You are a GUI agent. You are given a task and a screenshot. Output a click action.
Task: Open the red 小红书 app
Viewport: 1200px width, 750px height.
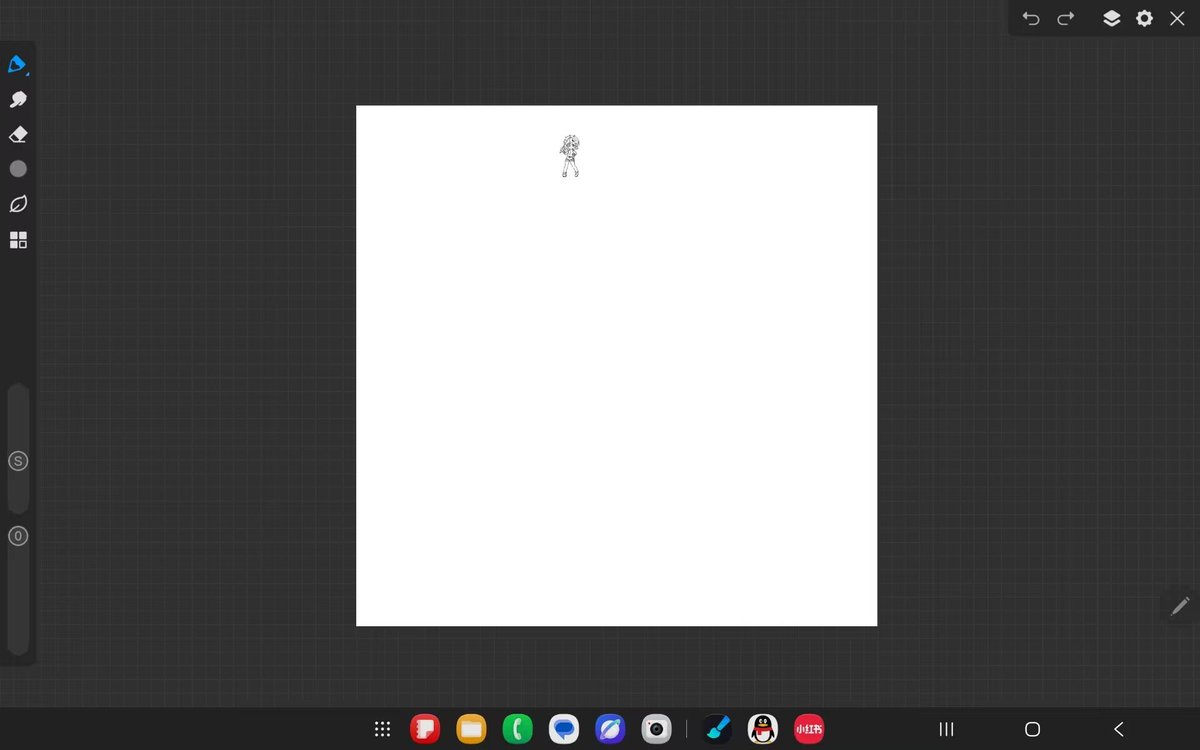click(809, 729)
